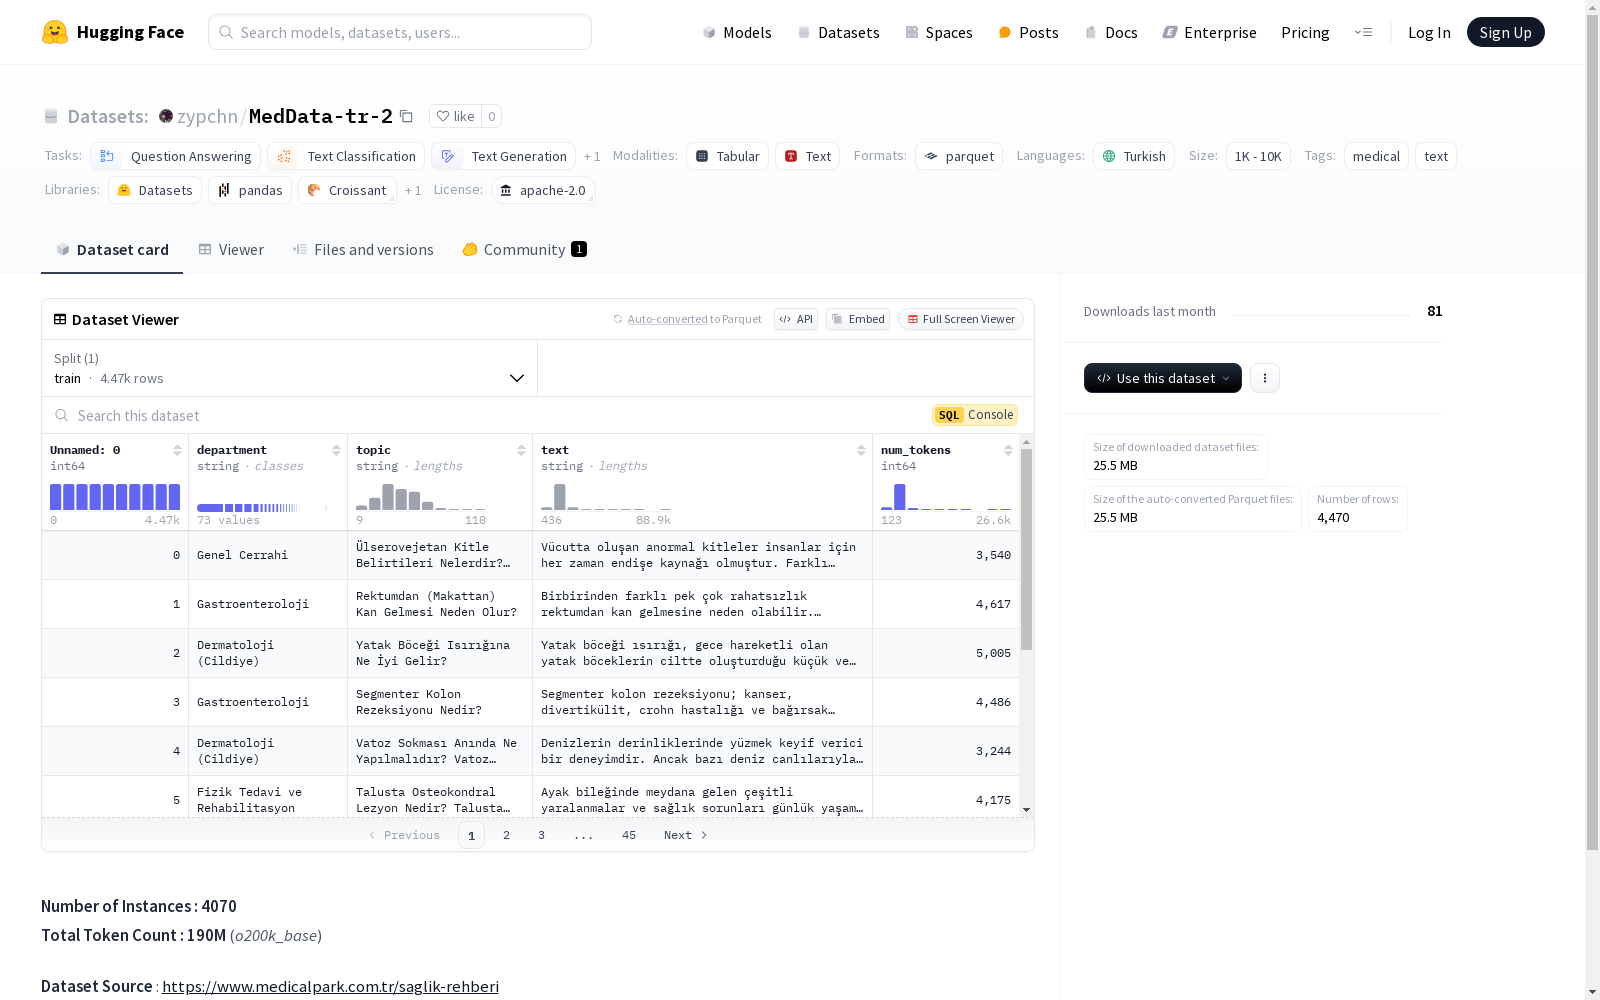Open Datasets in the top navigation

[838, 32]
